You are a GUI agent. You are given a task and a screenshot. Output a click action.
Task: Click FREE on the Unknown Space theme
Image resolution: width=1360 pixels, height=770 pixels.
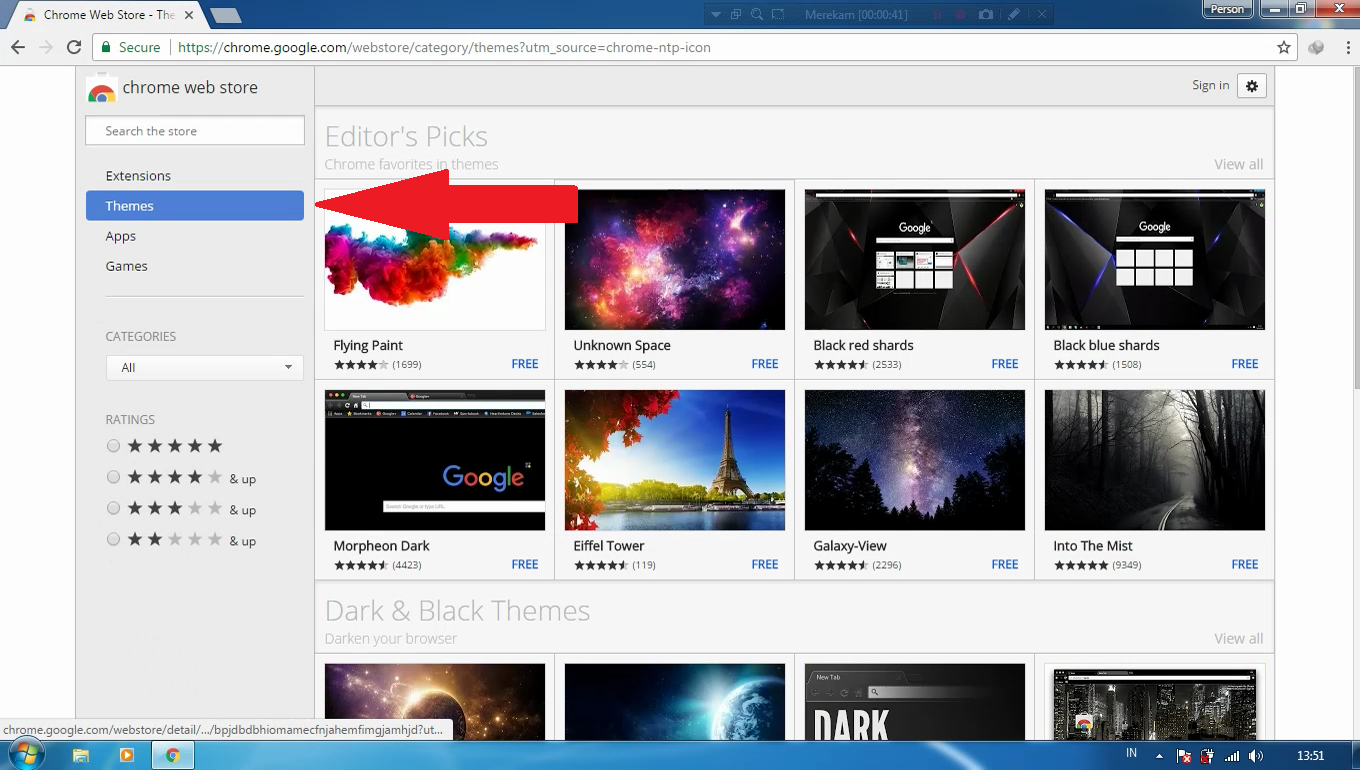click(x=765, y=364)
